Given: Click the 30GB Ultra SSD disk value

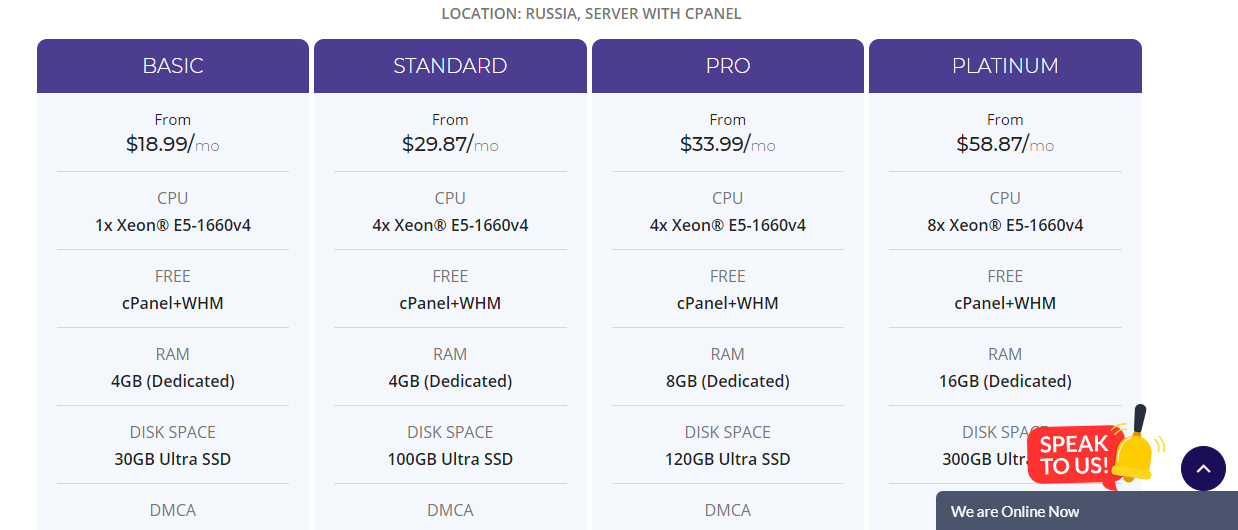Looking at the screenshot, I should pos(173,459).
